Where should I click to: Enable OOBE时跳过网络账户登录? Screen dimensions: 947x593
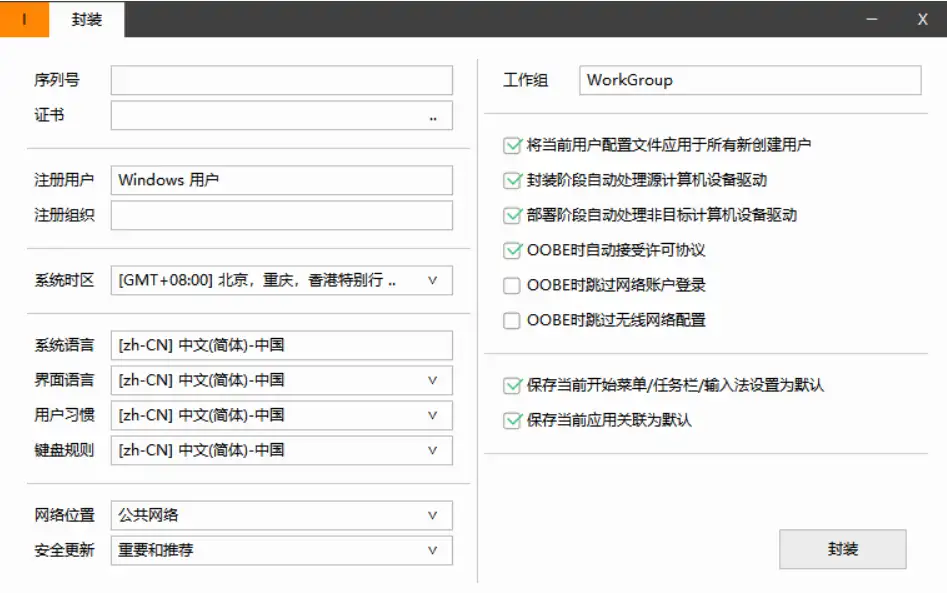(512, 286)
